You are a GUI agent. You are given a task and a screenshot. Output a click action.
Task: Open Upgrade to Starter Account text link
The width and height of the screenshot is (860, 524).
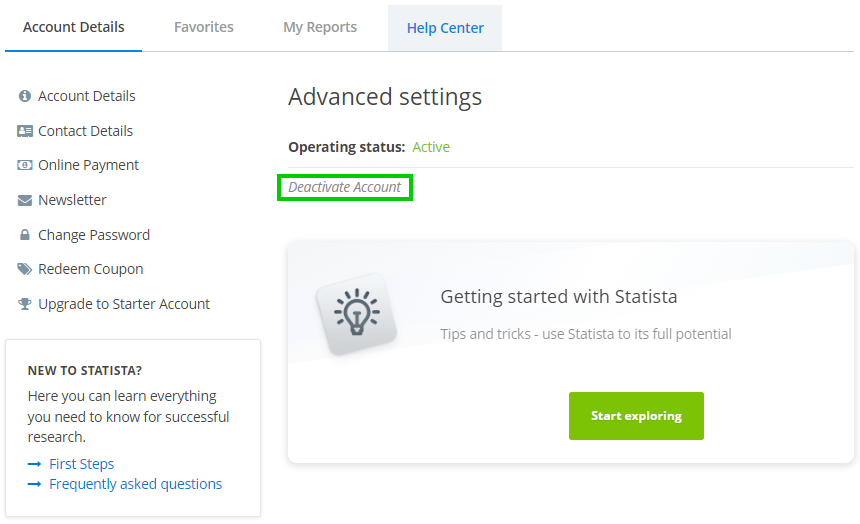124,304
